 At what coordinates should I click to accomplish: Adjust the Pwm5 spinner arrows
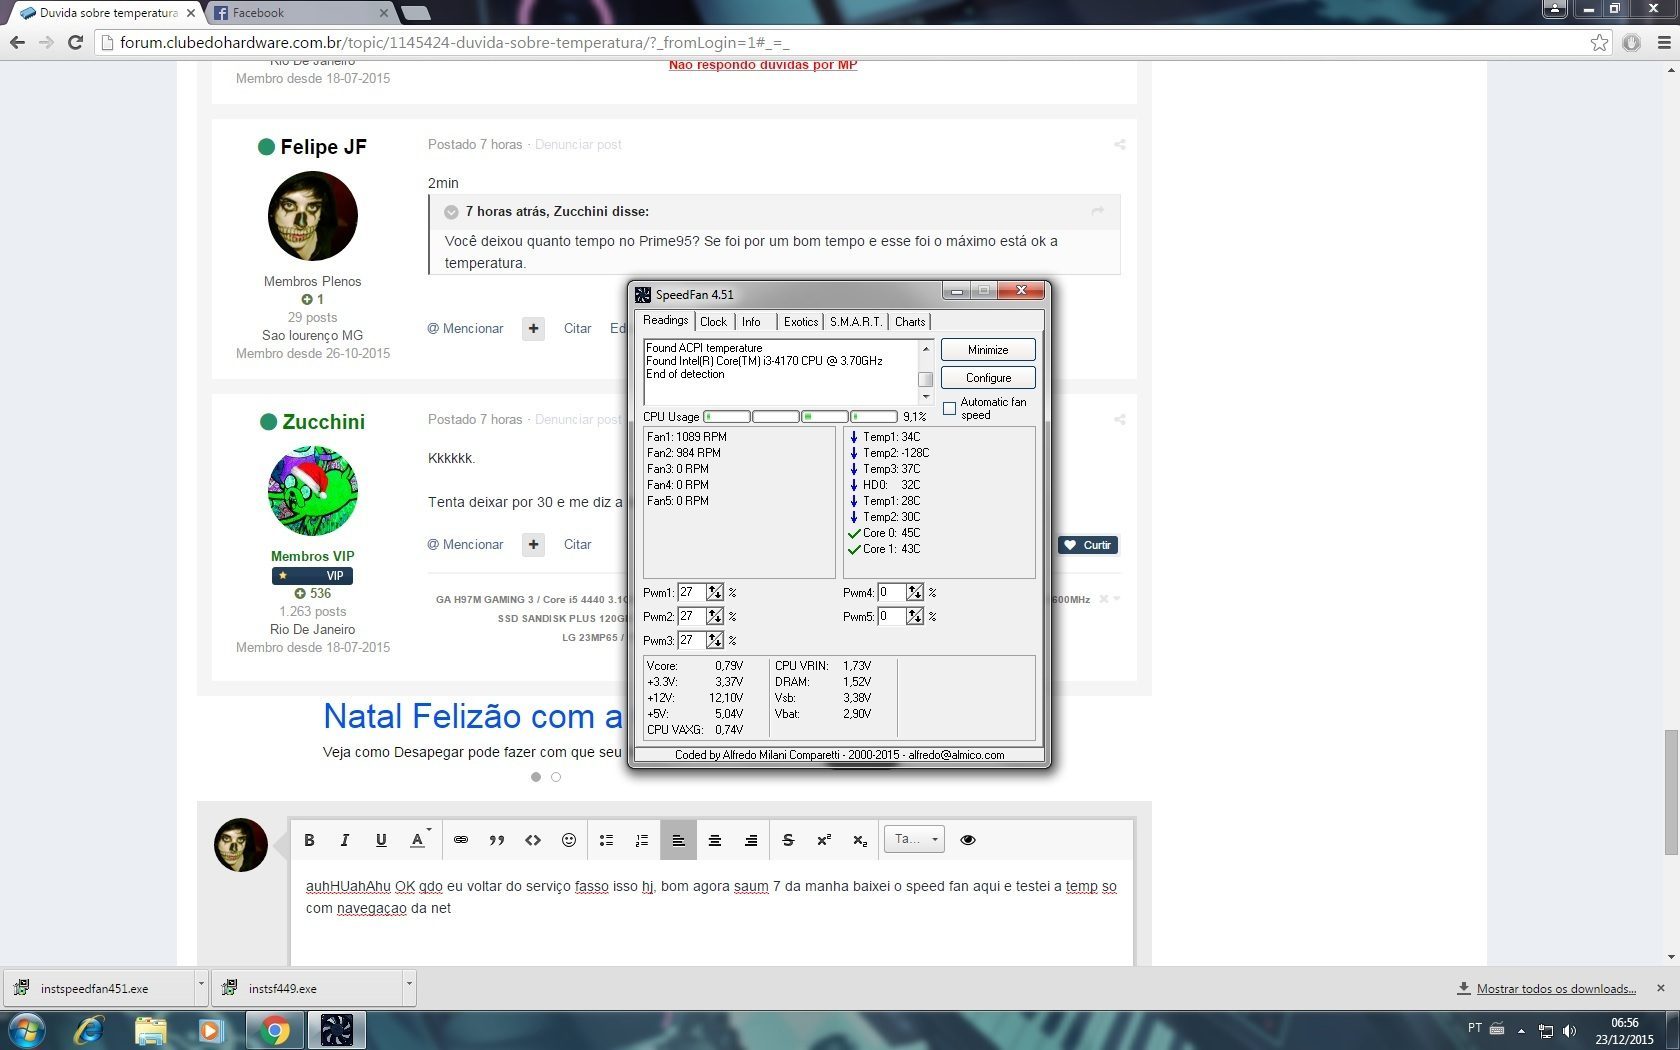pyautogui.click(x=915, y=617)
